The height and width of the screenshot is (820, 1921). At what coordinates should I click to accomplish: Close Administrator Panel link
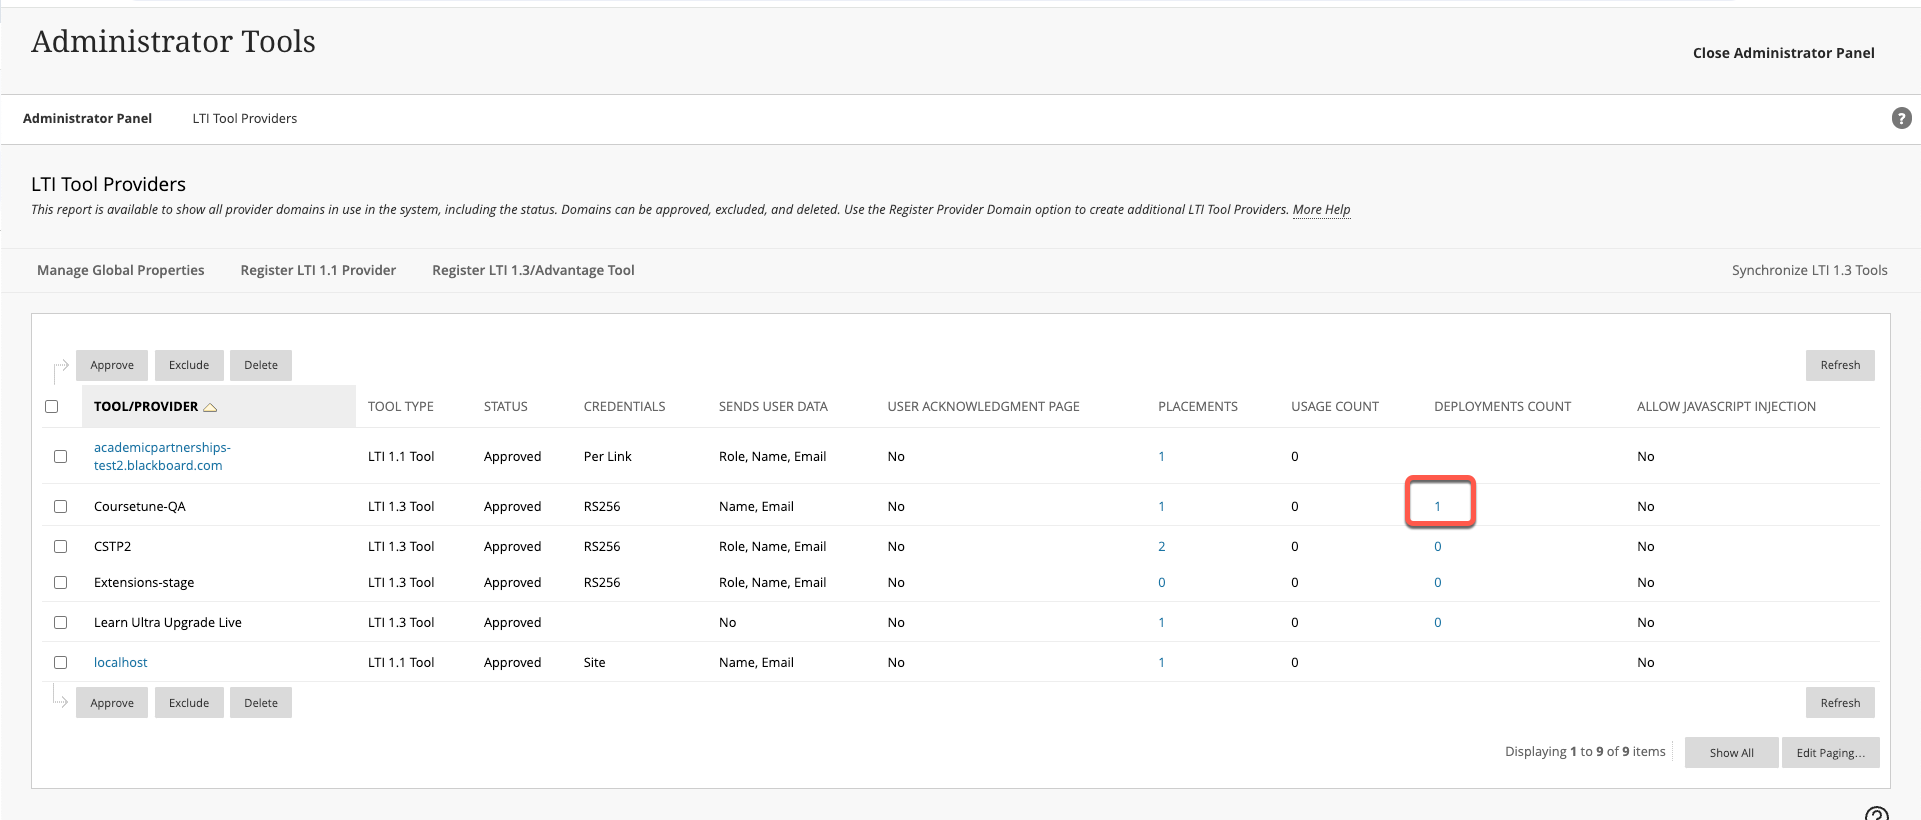point(1783,53)
